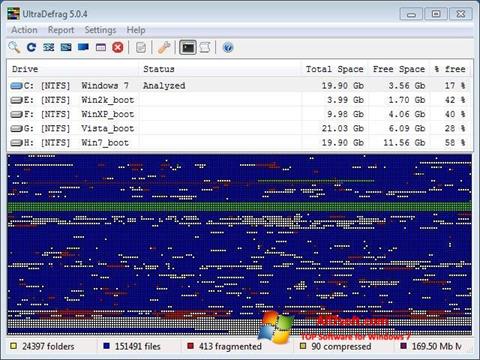The width and height of the screenshot is (480, 360).
Task: Click the red fragmented color swatch
Action: coord(191,346)
